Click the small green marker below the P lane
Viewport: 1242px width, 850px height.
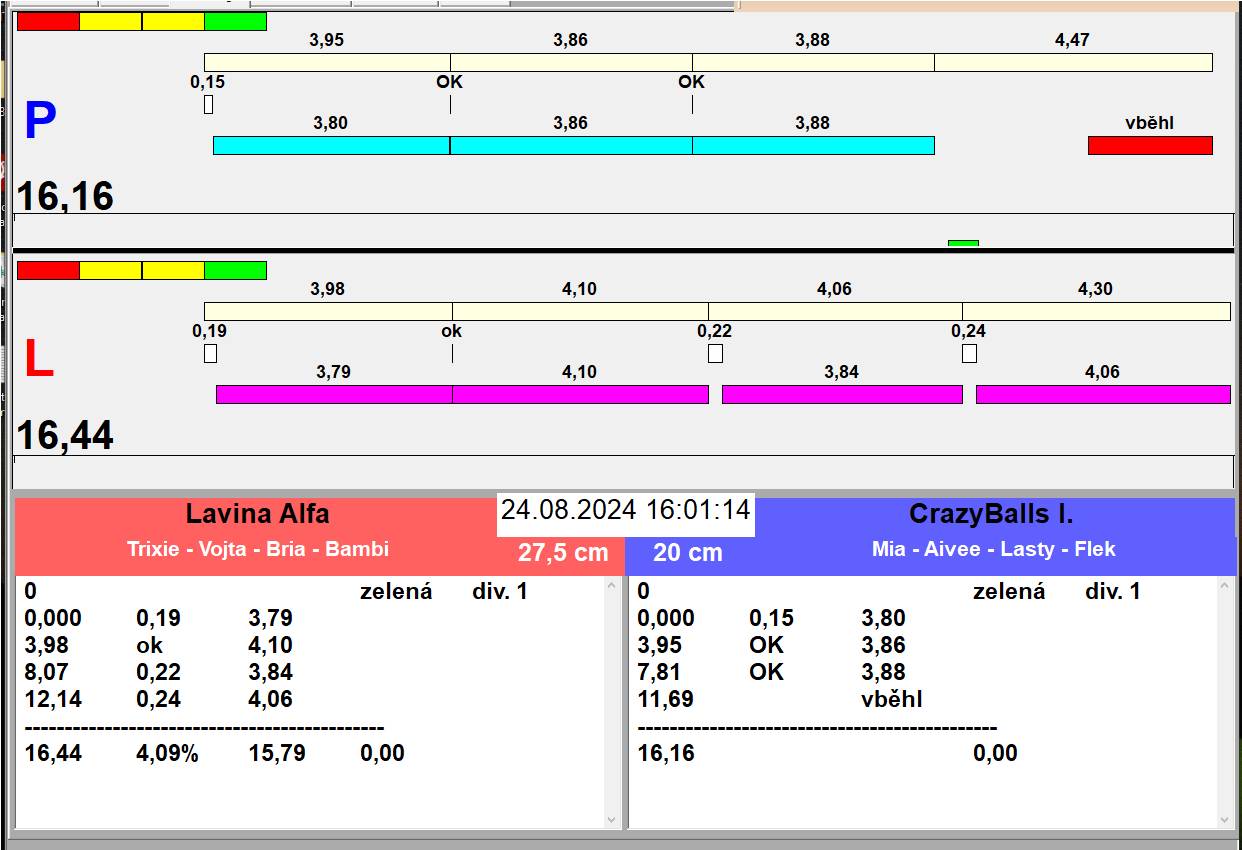pyautogui.click(x=963, y=243)
